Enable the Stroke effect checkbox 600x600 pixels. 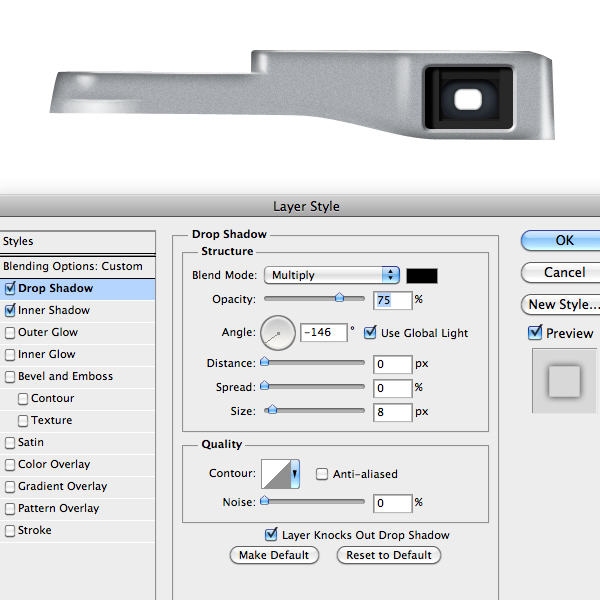point(10,531)
